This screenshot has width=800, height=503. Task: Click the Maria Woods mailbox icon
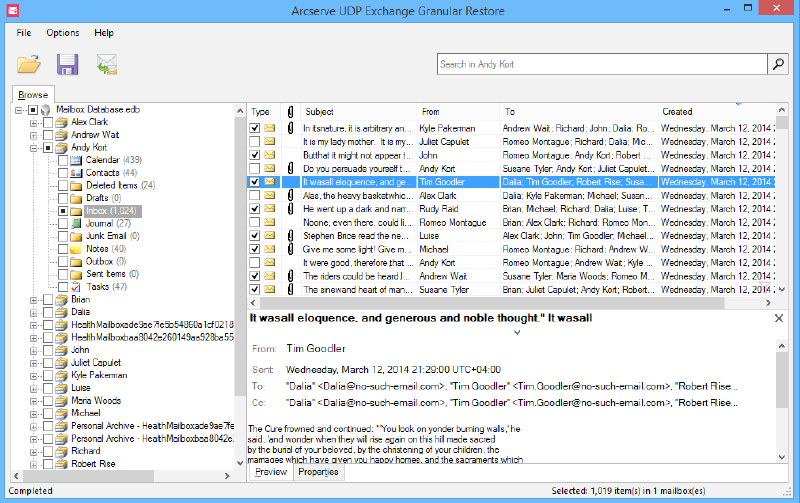tap(61, 401)
